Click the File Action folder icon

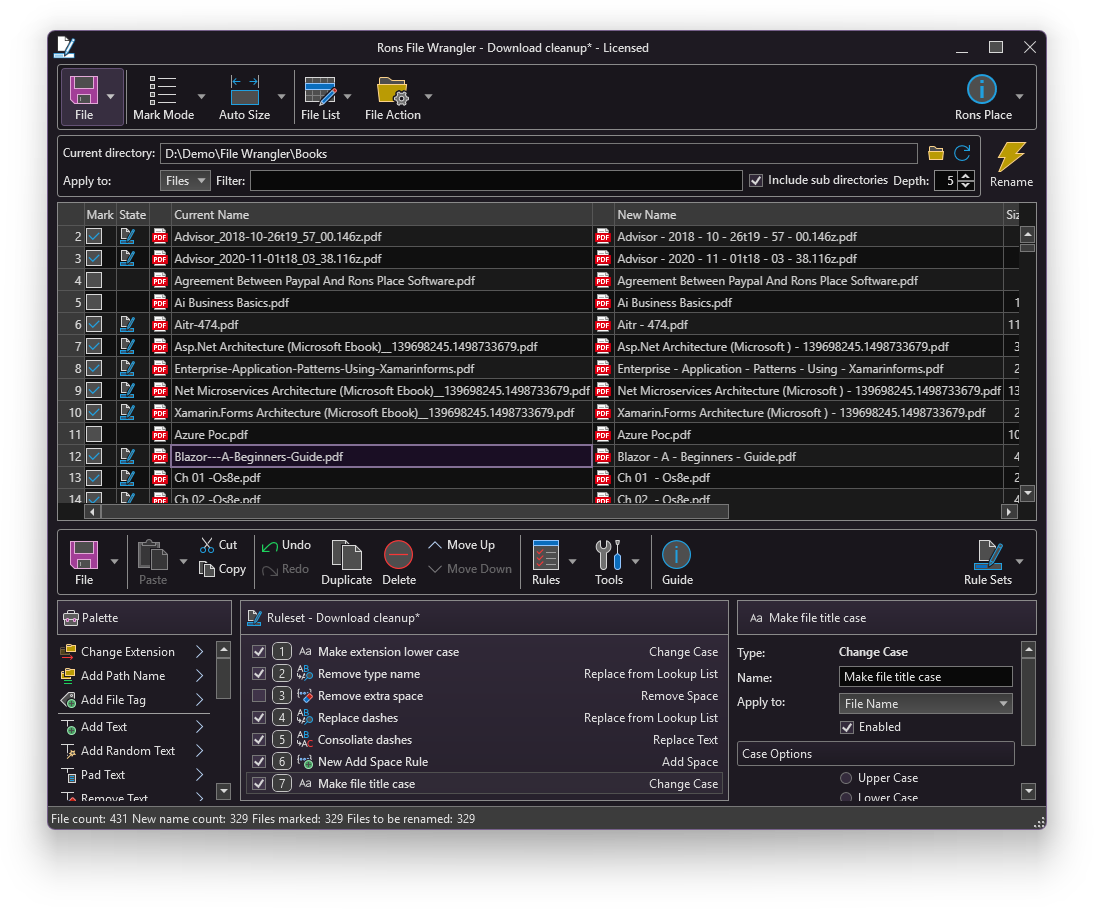click(392, 91)
